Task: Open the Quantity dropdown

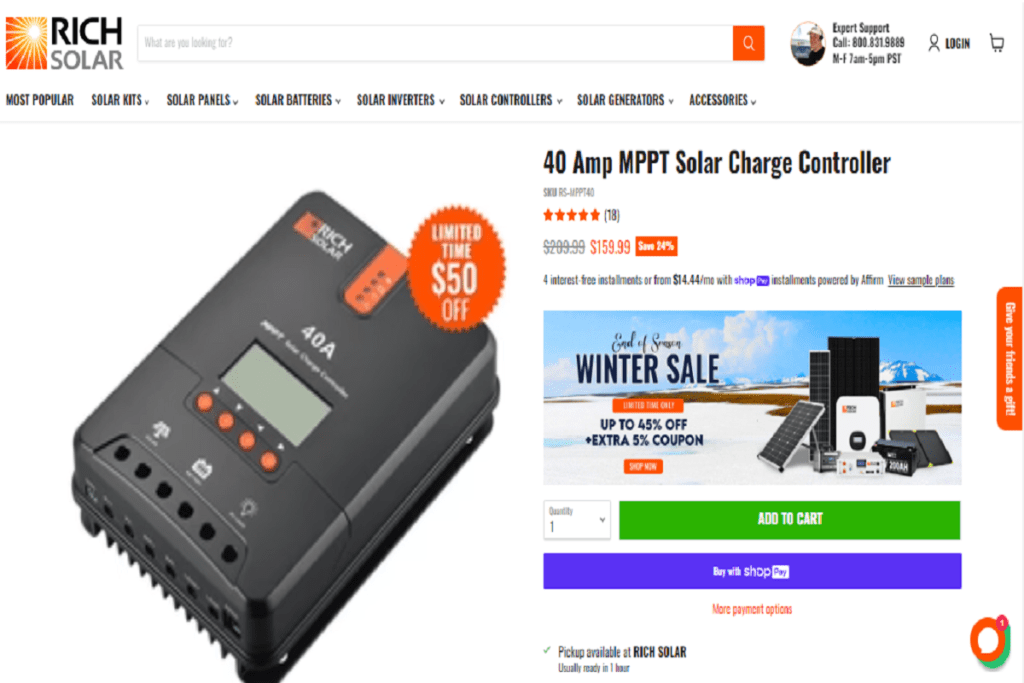Action: [x=577, y=520]
